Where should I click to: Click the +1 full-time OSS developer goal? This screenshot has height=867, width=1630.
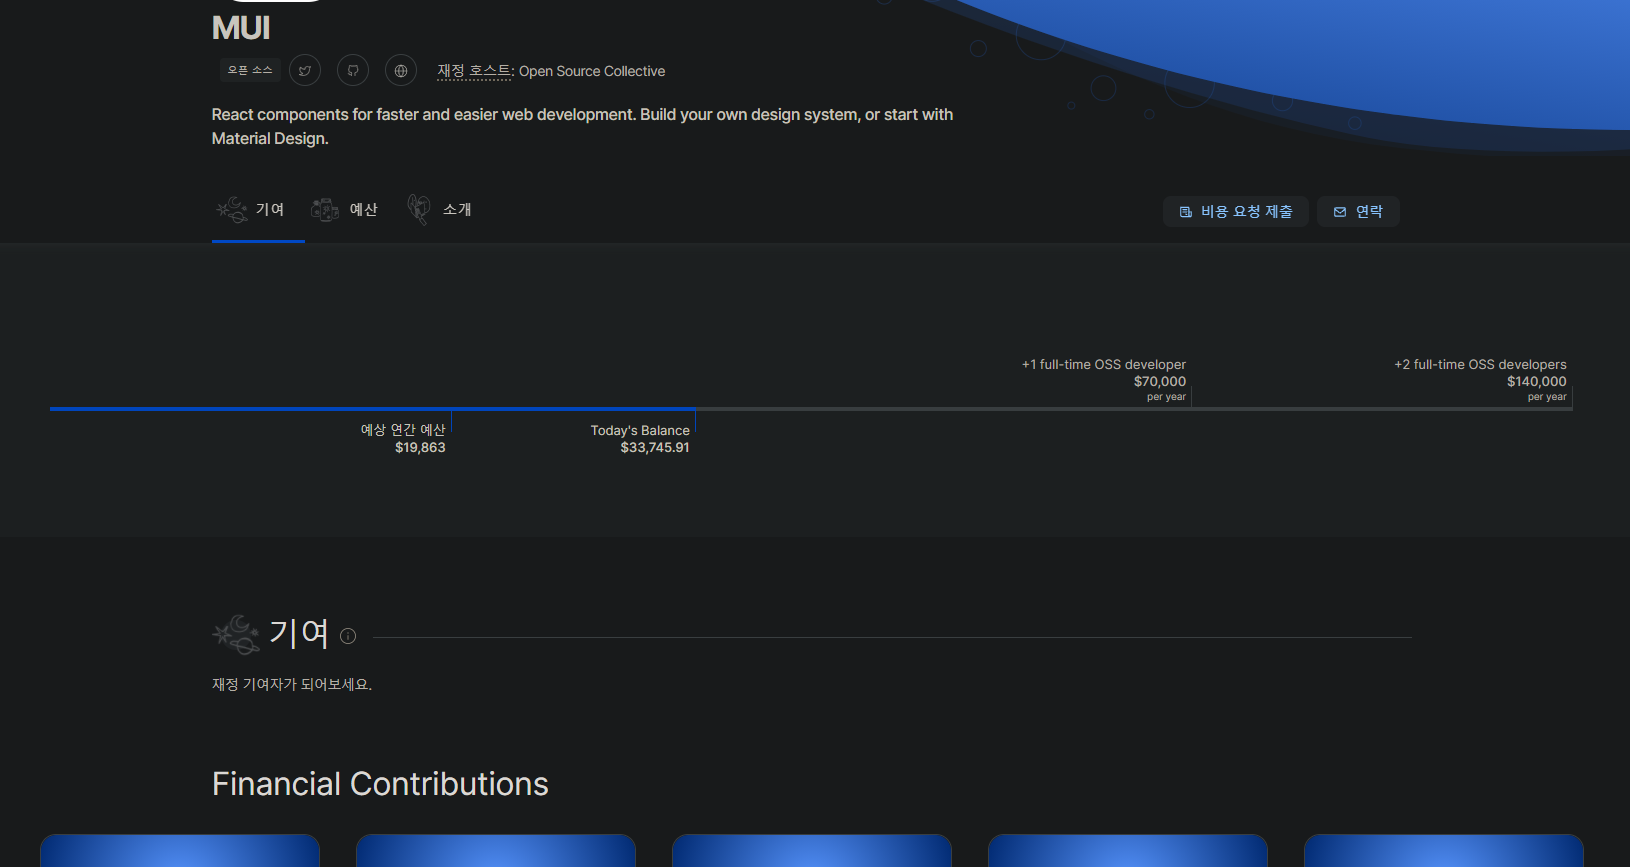1104,365
